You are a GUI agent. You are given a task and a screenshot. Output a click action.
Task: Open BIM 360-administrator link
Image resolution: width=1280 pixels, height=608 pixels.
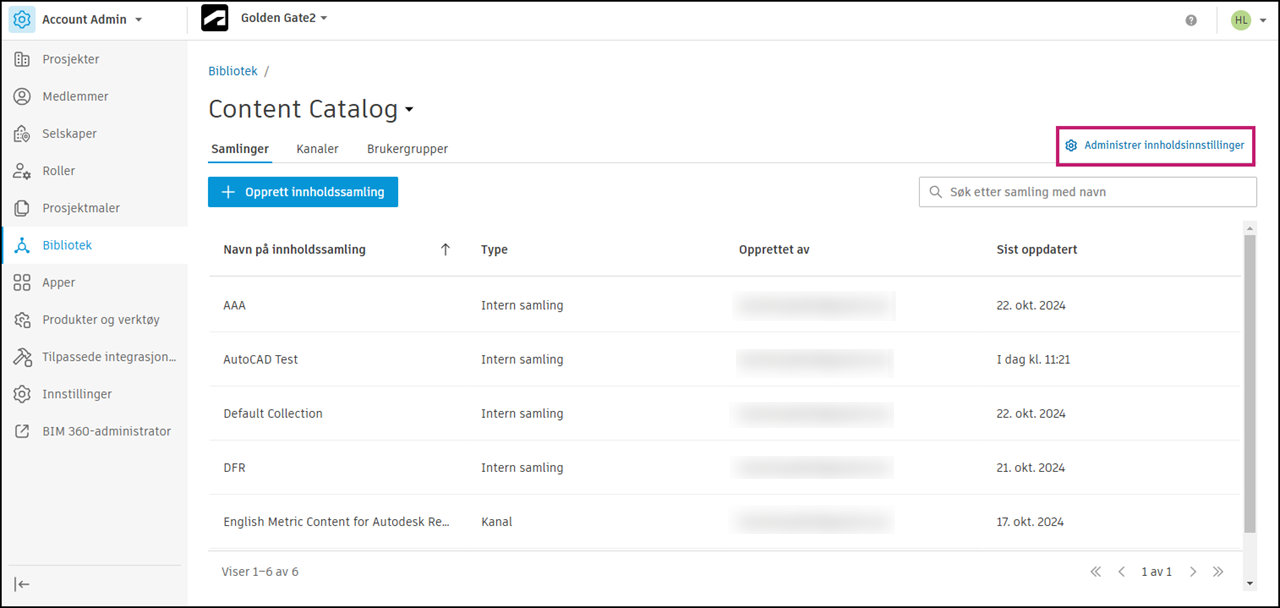pos(106,432)
